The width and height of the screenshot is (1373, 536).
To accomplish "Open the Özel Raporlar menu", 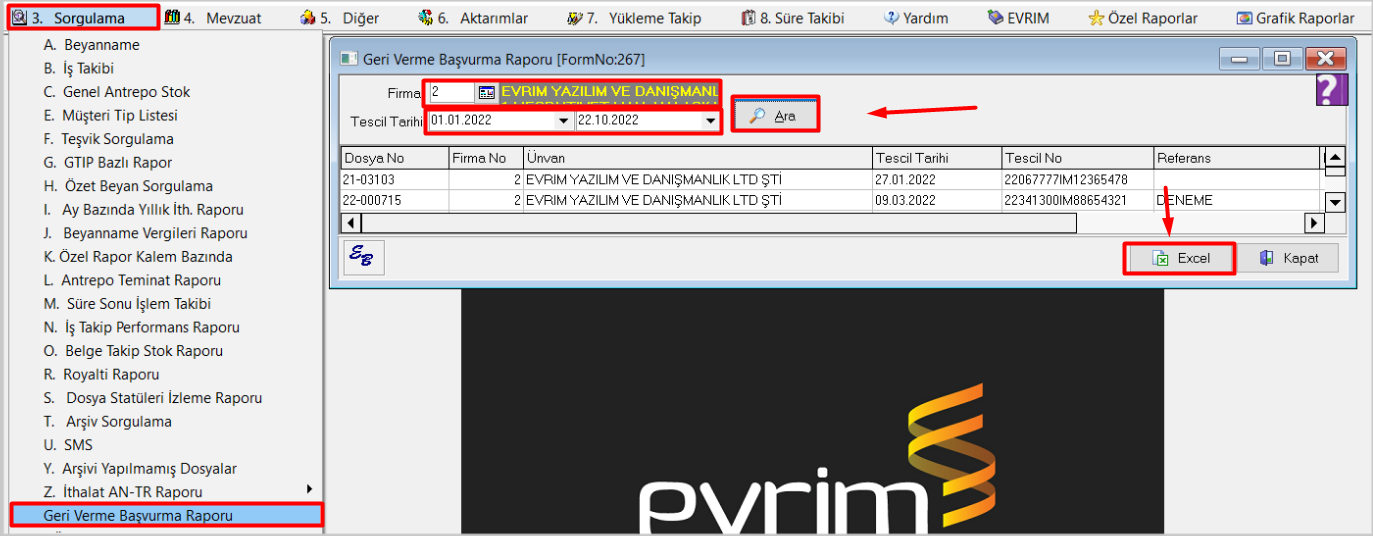I will (x=1143, y=18).
